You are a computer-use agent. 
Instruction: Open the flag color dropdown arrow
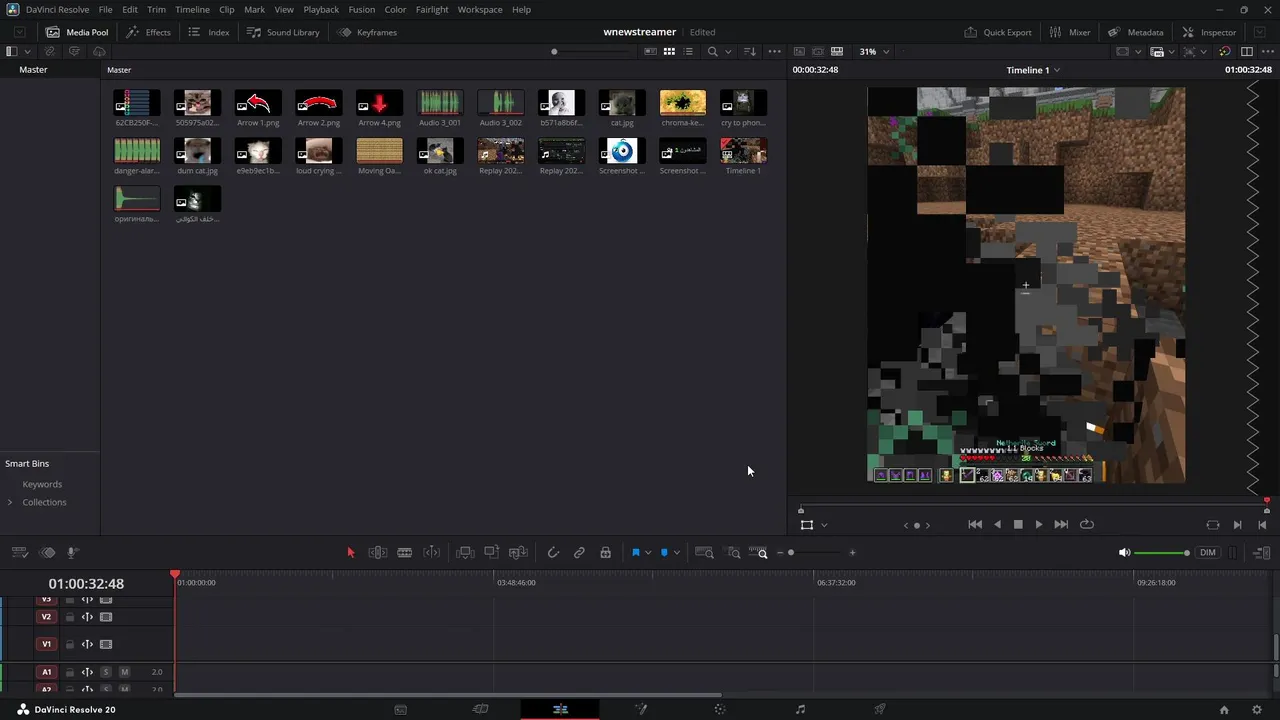tap(648, 553)
